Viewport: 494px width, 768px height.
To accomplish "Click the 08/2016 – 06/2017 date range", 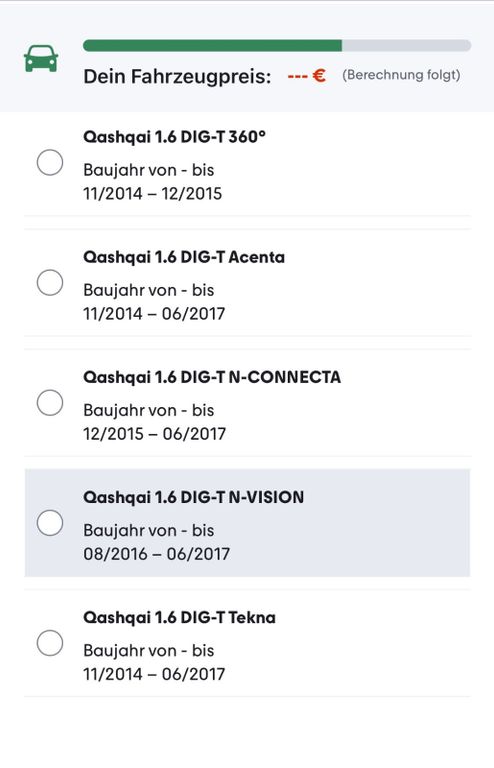I will click(156, 554).
